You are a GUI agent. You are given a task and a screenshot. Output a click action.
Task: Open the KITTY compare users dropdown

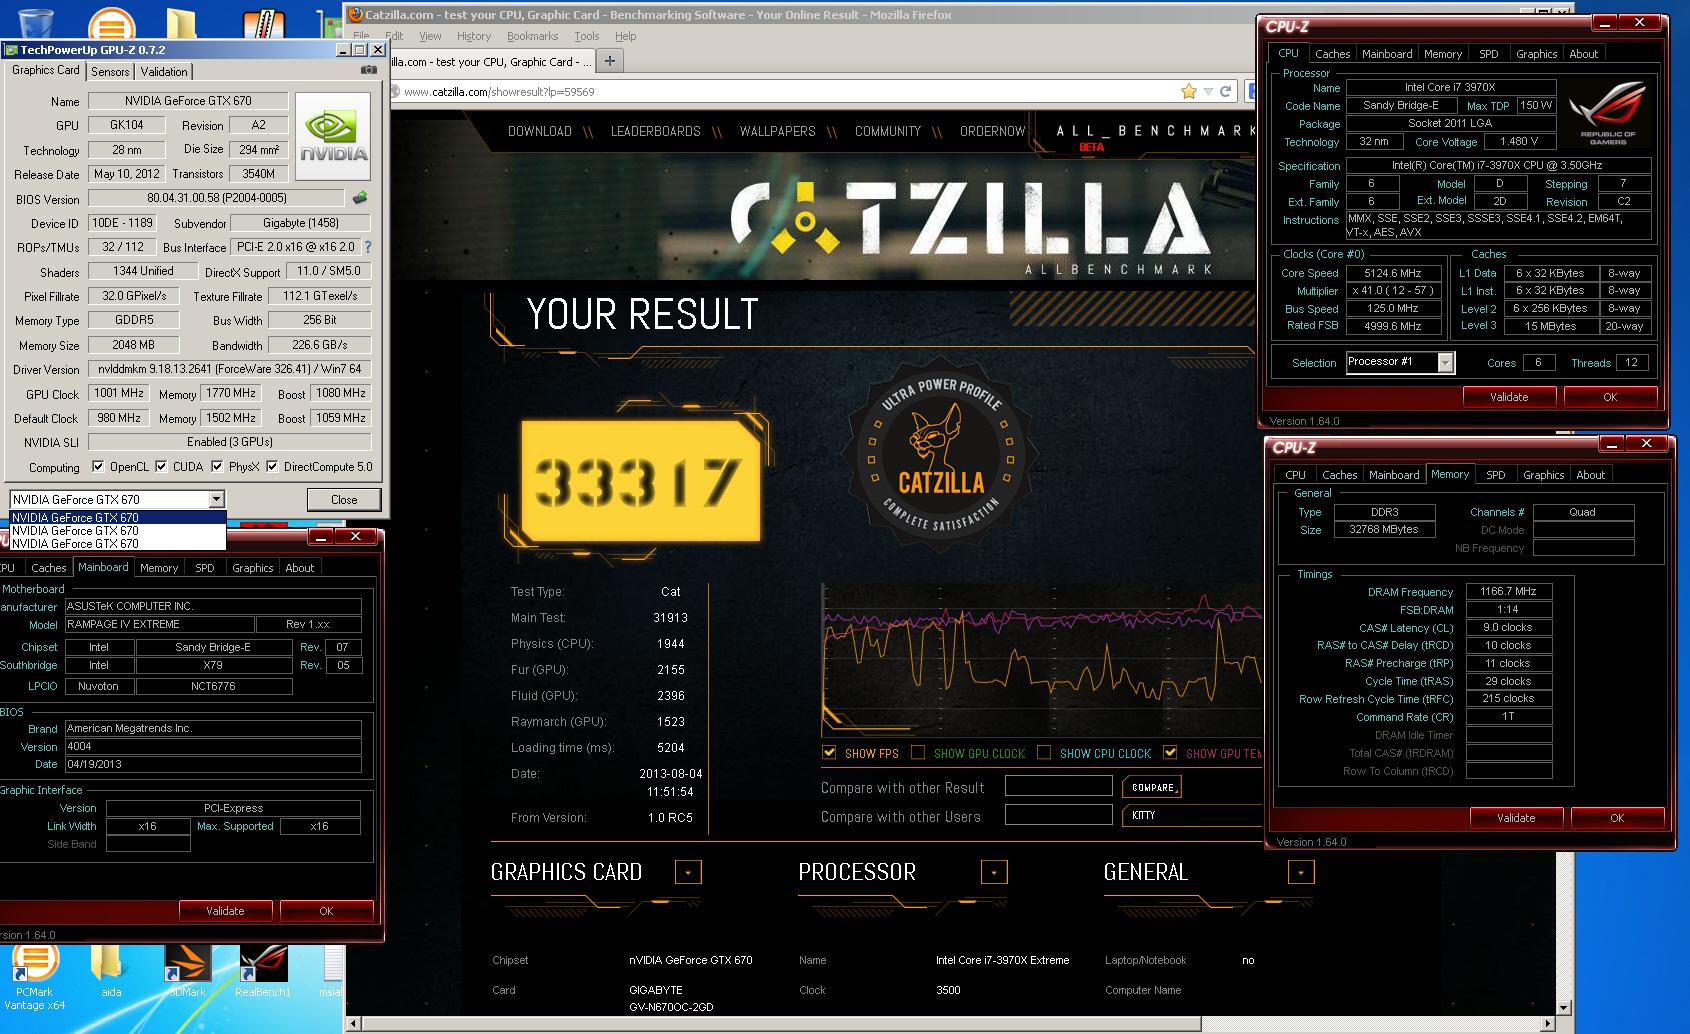tap(1194, 815)
